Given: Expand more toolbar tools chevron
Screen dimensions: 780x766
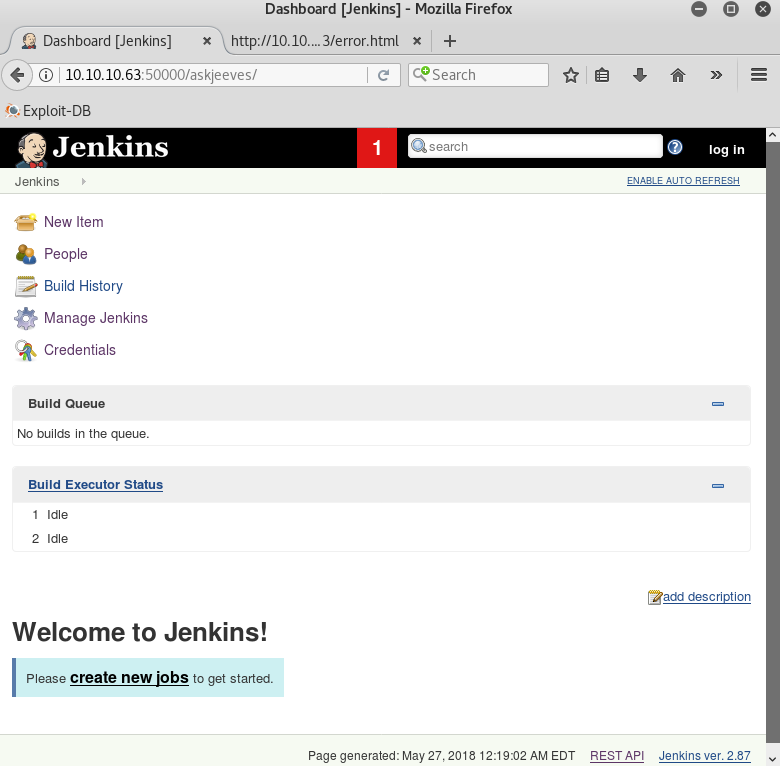Looking at the screenshot, I should [x=716, y=75].
